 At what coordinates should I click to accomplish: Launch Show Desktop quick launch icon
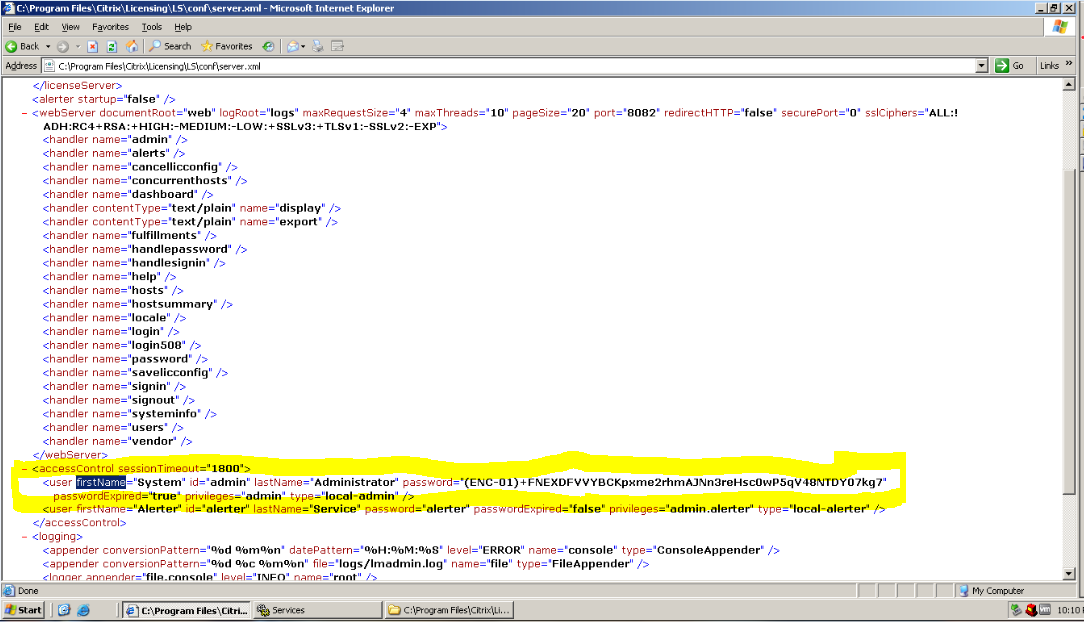64,610
